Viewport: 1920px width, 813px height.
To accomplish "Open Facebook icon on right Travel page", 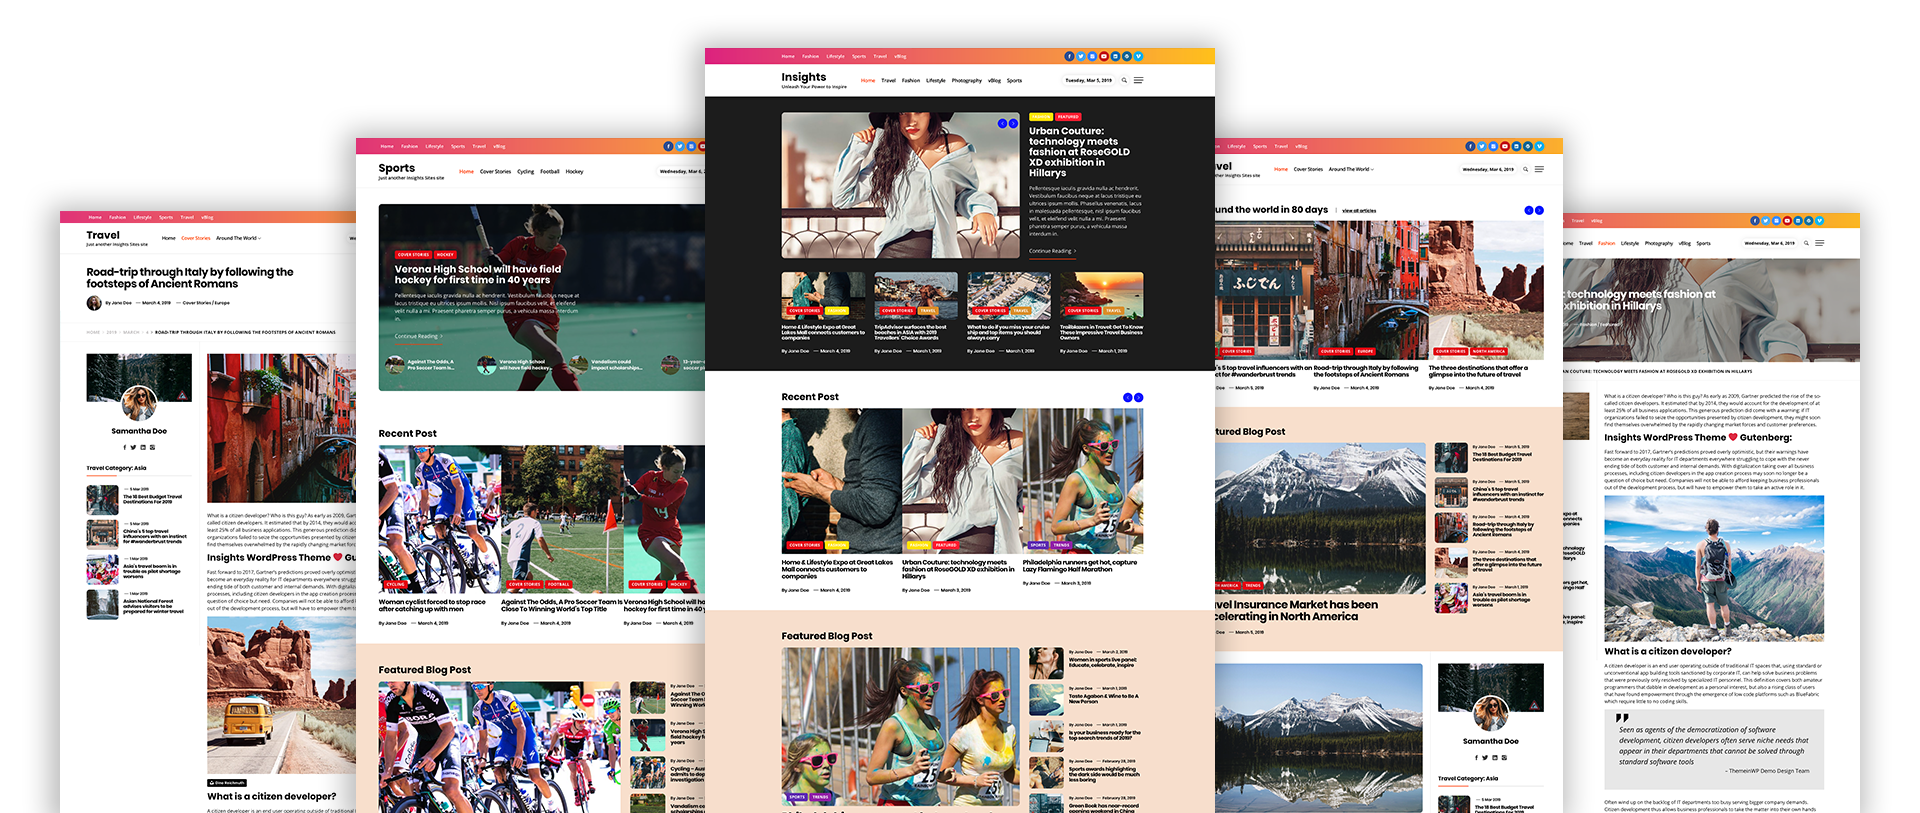I will (x=1470, y=146).
